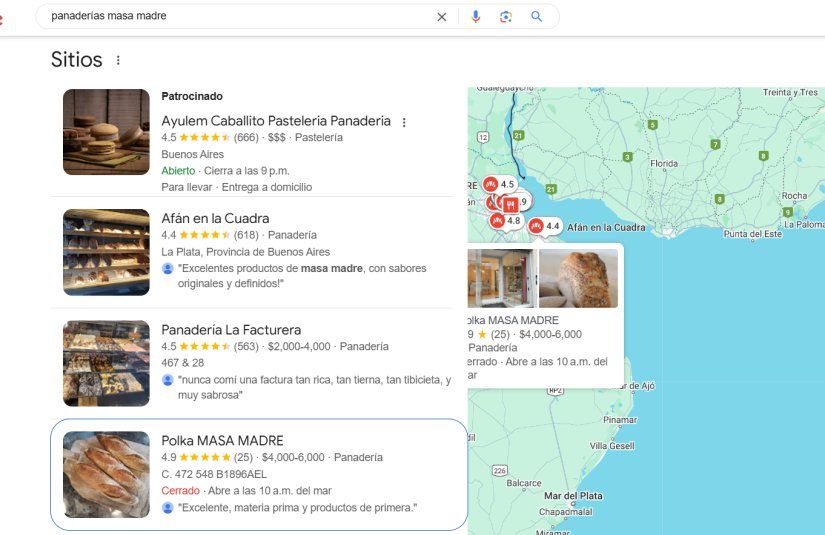This screenshot has height=535, width=825.
Task: Click the 'Balcarce' map label
Action: pos(524,483)
